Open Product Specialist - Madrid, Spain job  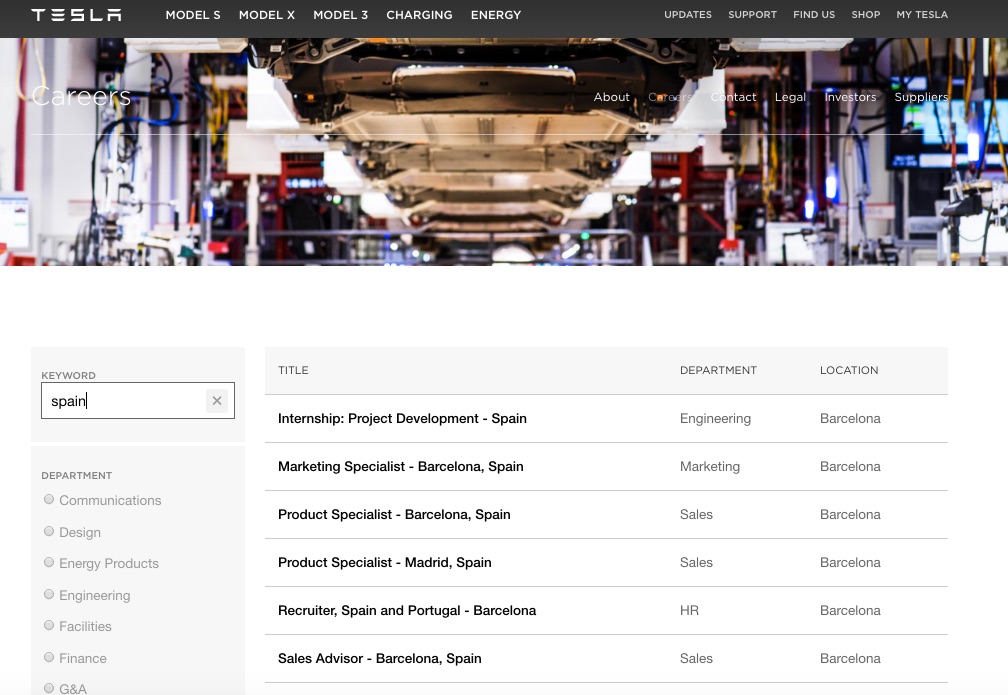click(x=384, y=563)
